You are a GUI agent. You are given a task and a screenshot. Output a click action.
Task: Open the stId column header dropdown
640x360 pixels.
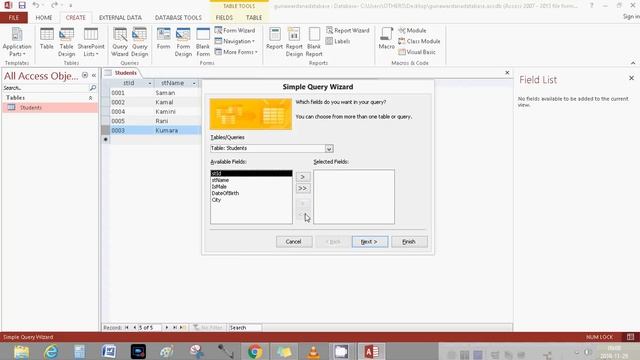coord(150,83)
